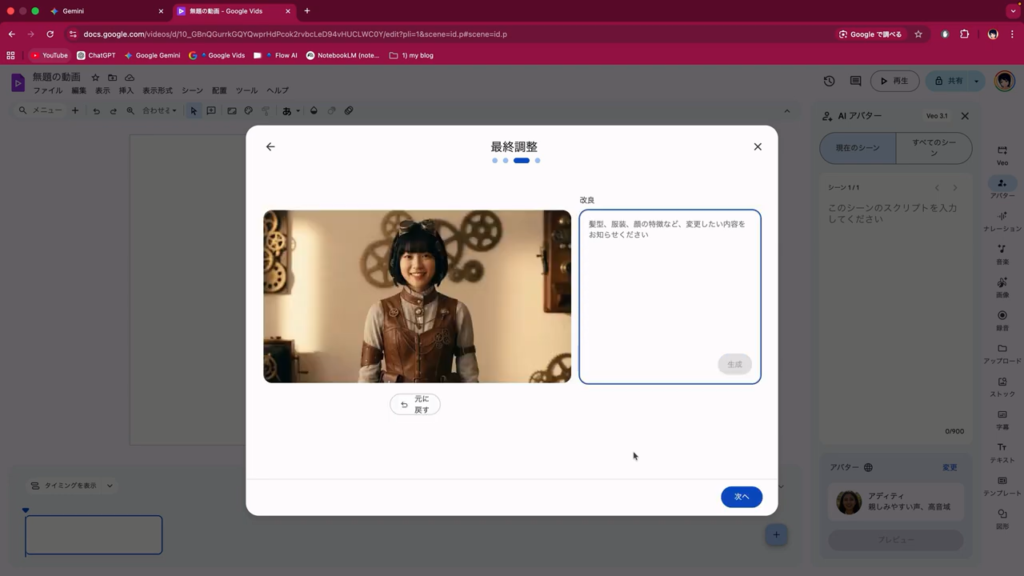
Task: Select the generated avatar preview image
Action: [x=417, y=296]
